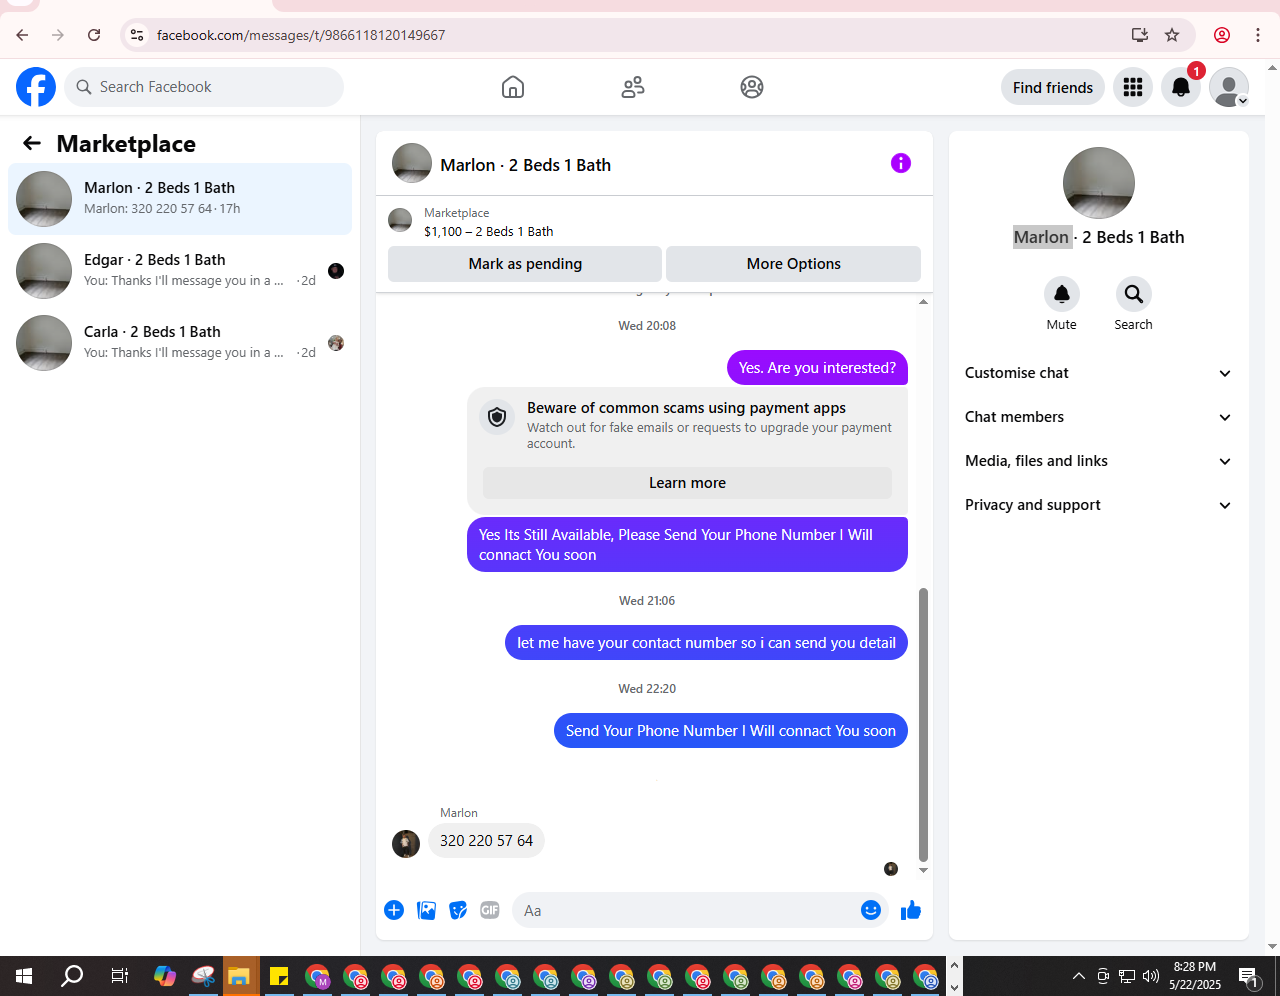This screenshot has width=1280, height=996.
Task: Click the Find friends button
Action: [x=1053, y=87]
